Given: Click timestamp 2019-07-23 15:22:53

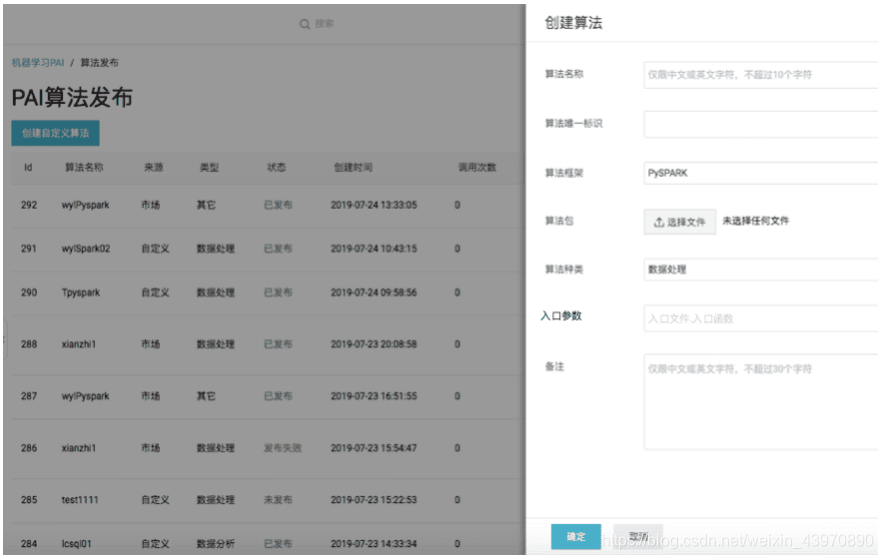Looking at the screenshot, I should click(x=374, y=500).
